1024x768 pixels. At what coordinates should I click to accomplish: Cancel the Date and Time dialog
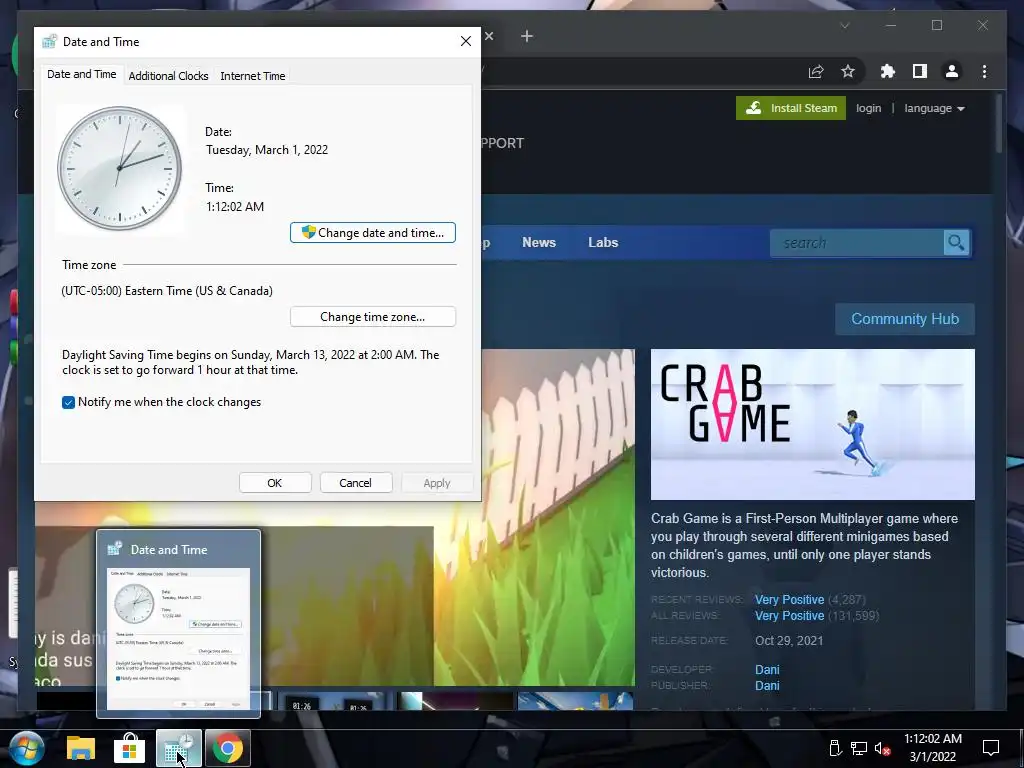(355, 483)
